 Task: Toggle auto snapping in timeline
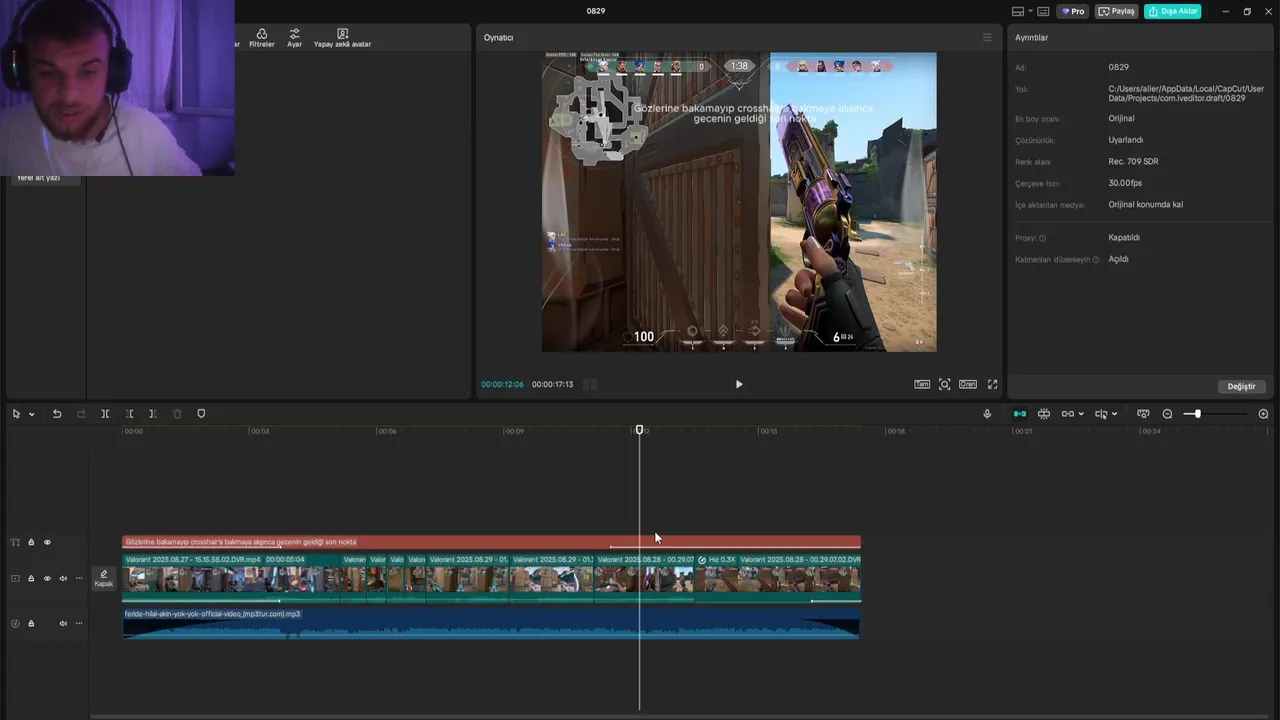(1043, 414)
